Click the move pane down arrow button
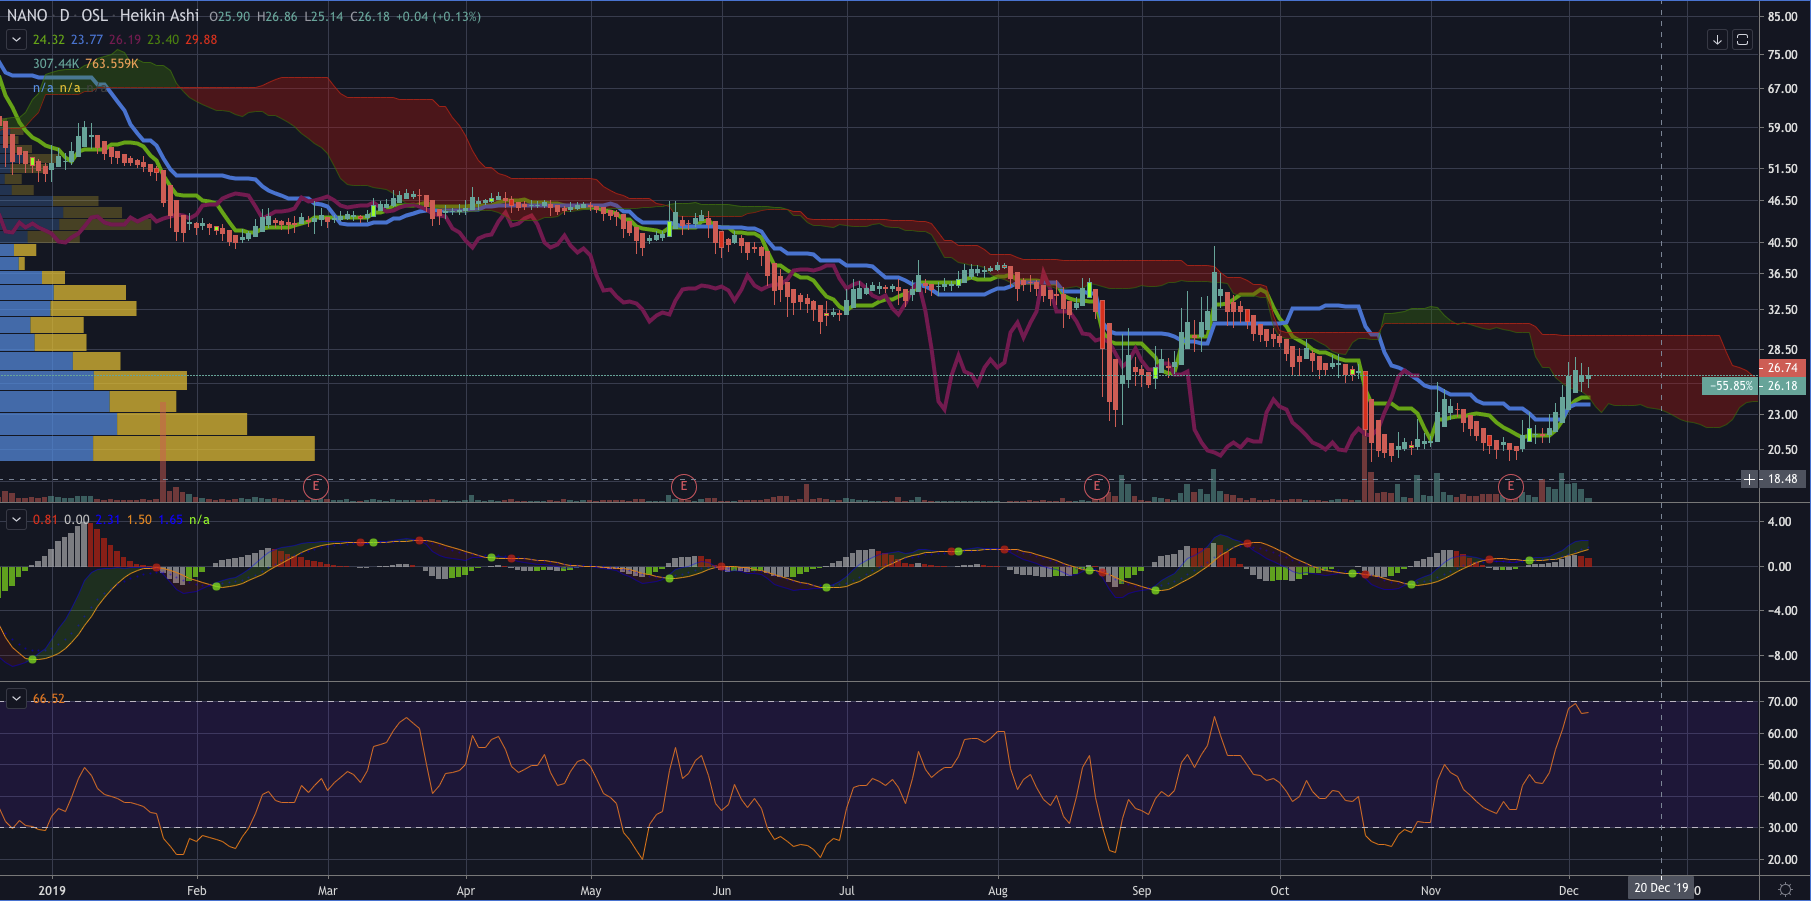The image size is (1811, 901). click(x=1717, y=40)
